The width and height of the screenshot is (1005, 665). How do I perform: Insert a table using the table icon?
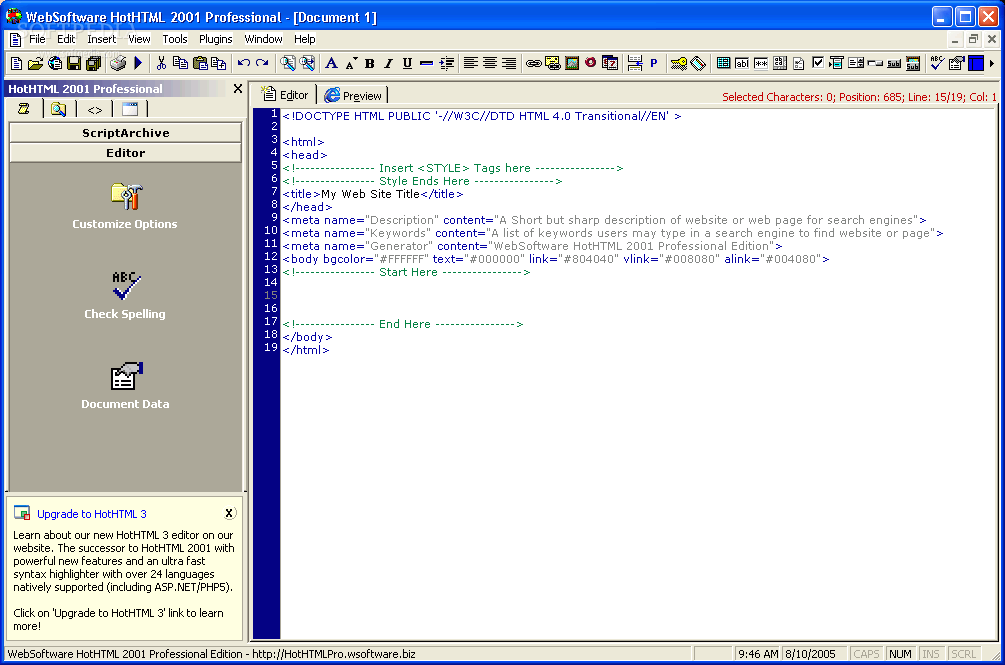[x=723, y=63]
